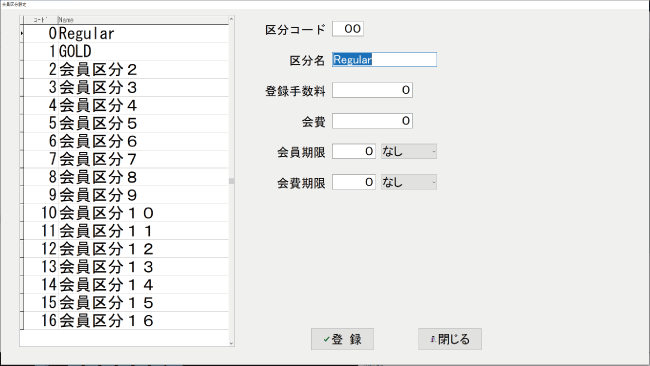Click the 区分コード input field

[348, 29]
